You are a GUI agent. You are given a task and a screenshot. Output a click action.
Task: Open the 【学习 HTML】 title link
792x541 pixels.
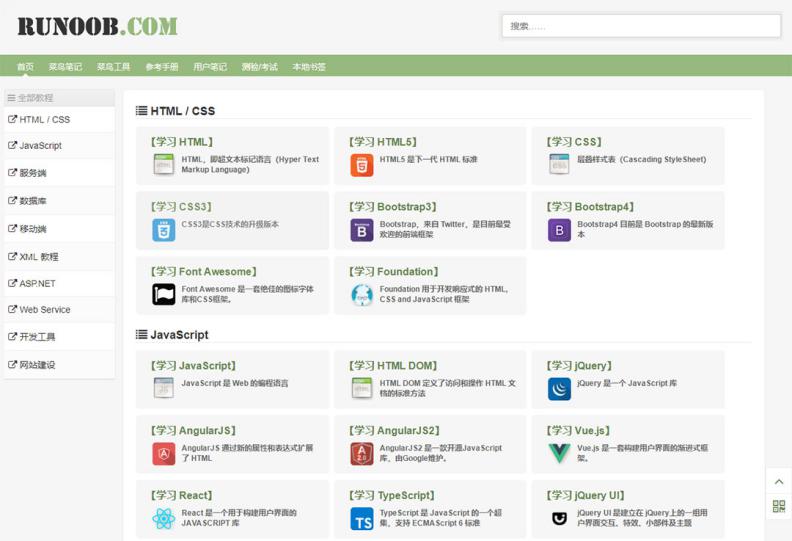[x=182, y=142]
